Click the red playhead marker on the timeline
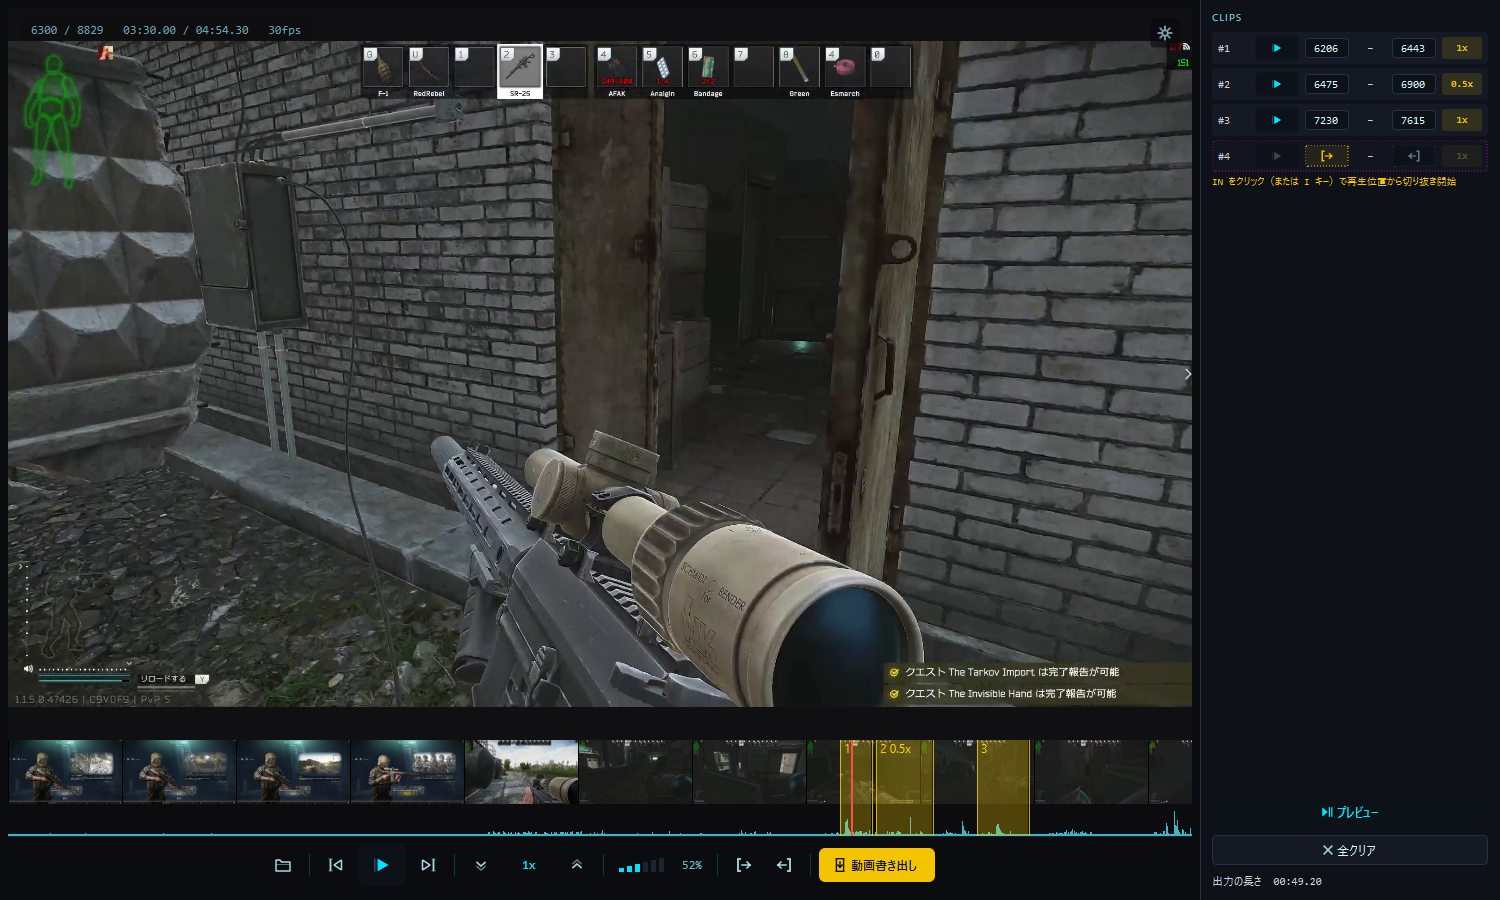Screen dimensions: 1500x900 coord(852,786)
